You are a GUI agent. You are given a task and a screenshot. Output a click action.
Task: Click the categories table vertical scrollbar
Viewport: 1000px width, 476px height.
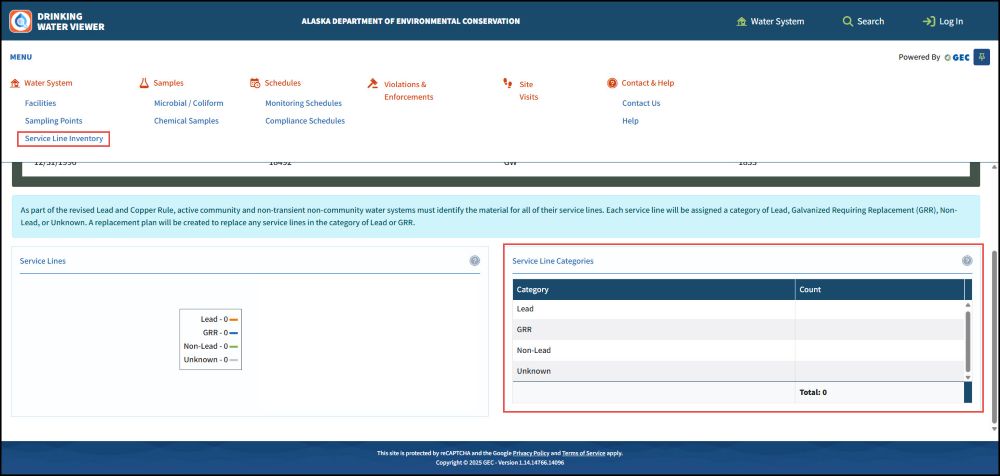point(967,340)
